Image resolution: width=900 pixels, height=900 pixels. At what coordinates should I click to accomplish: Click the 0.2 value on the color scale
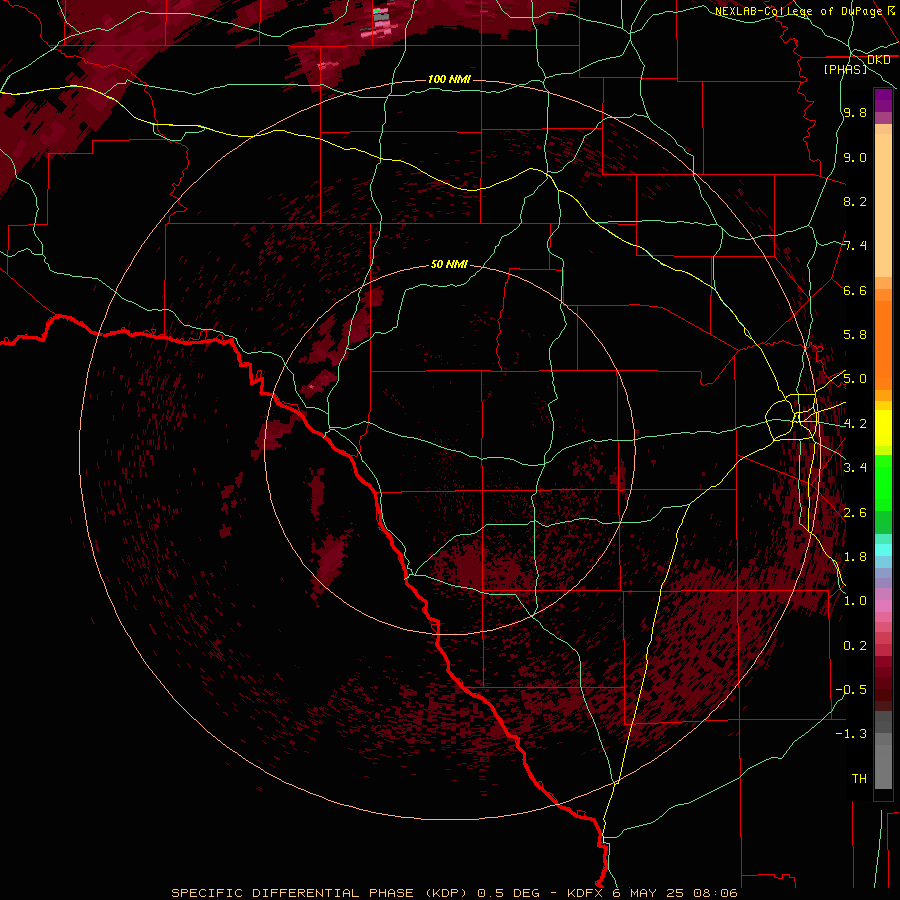[x=855, y=646]
